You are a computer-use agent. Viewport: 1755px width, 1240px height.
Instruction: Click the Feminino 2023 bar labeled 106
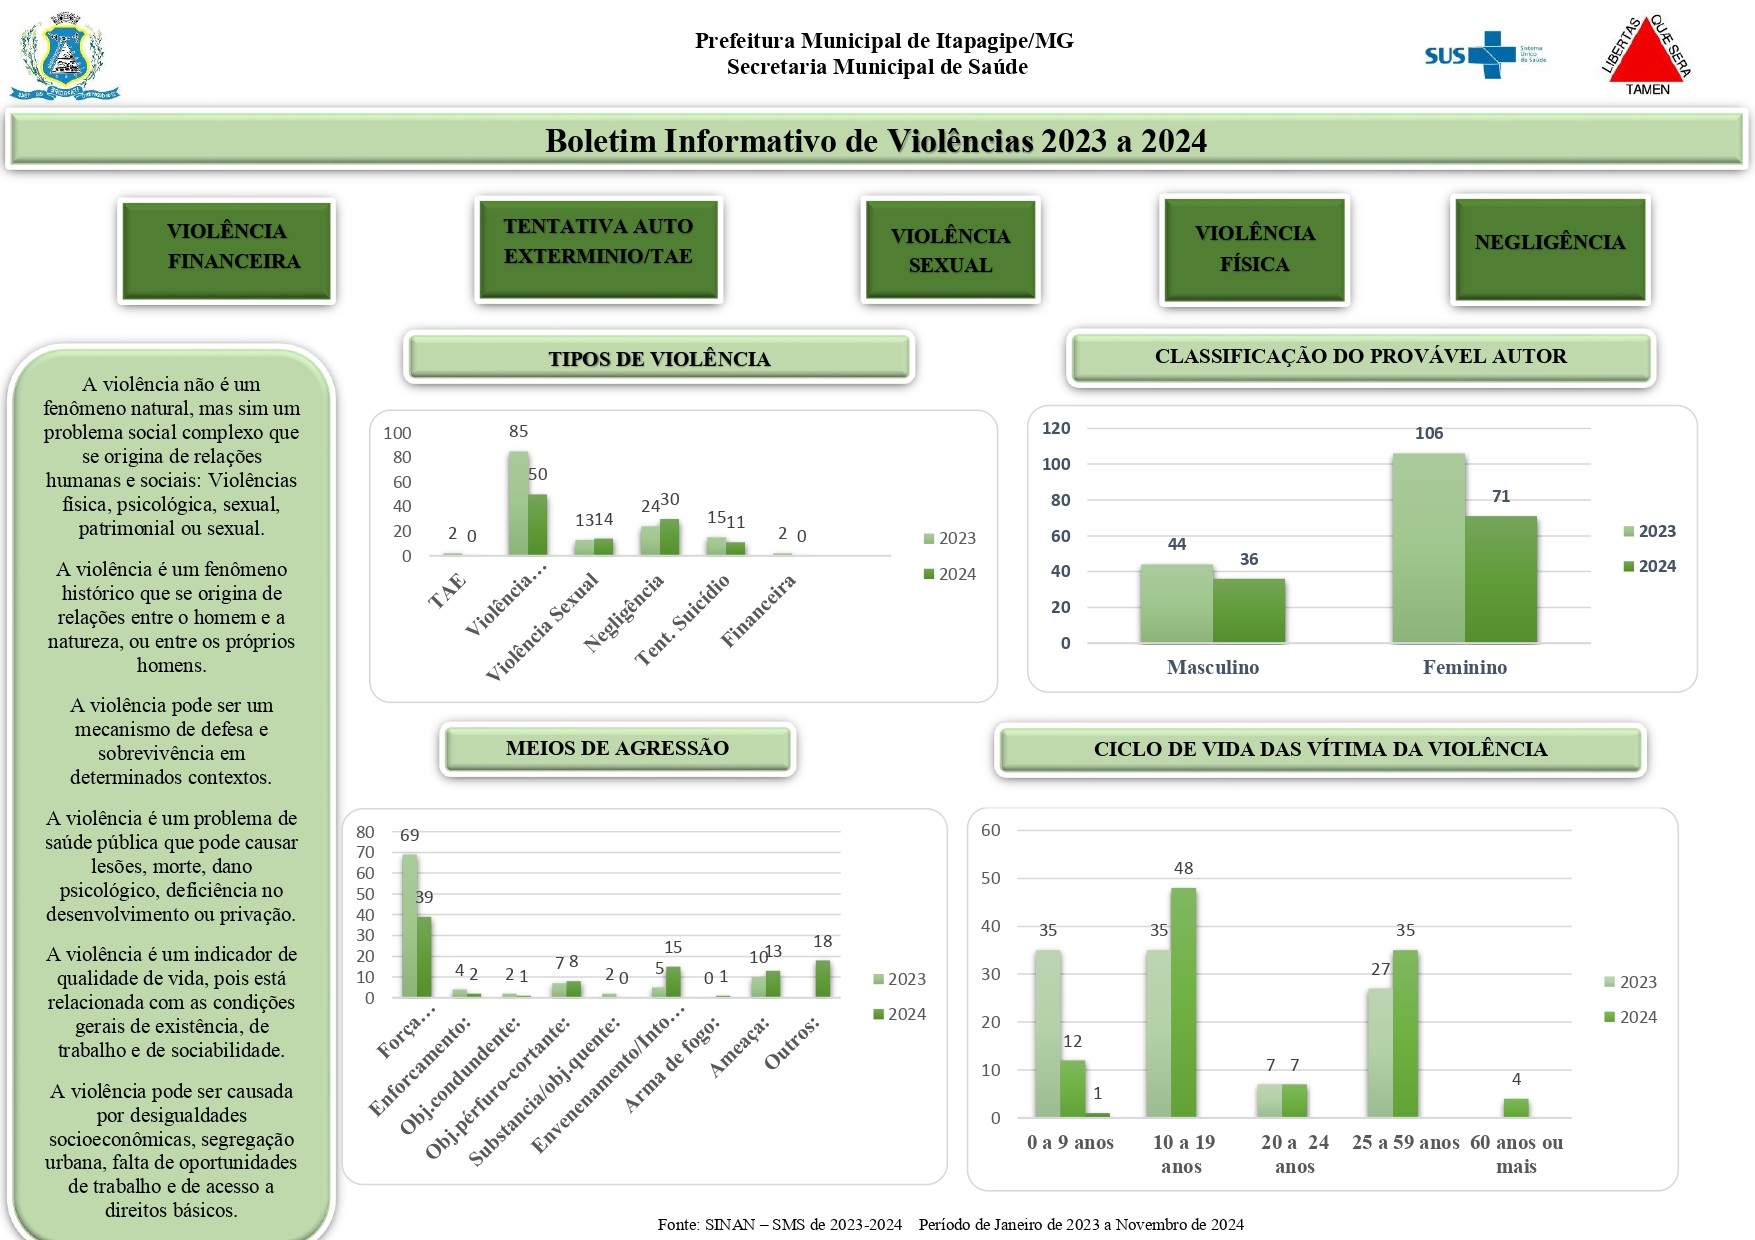click(x=1428, y=548)
